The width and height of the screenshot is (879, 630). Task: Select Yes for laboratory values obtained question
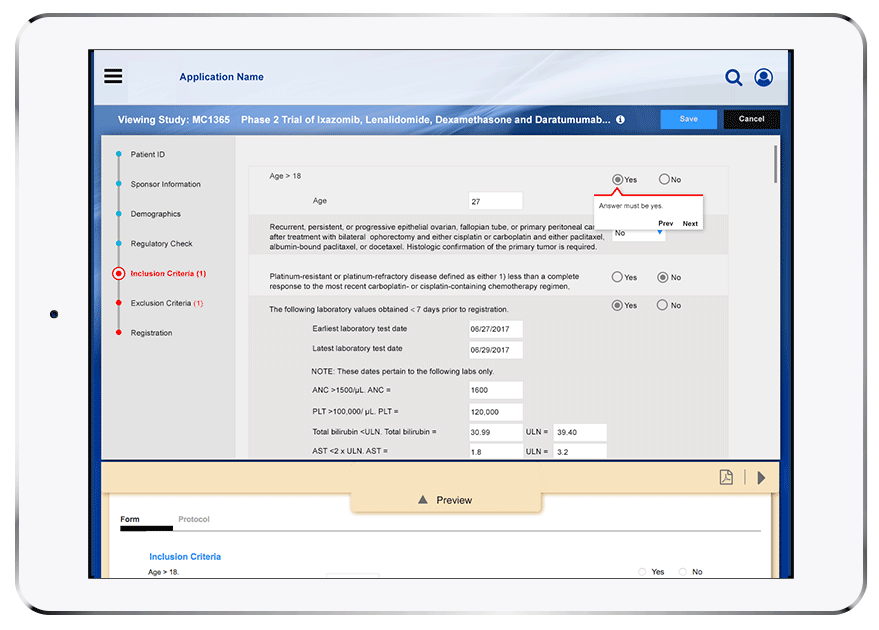point(615,305)
